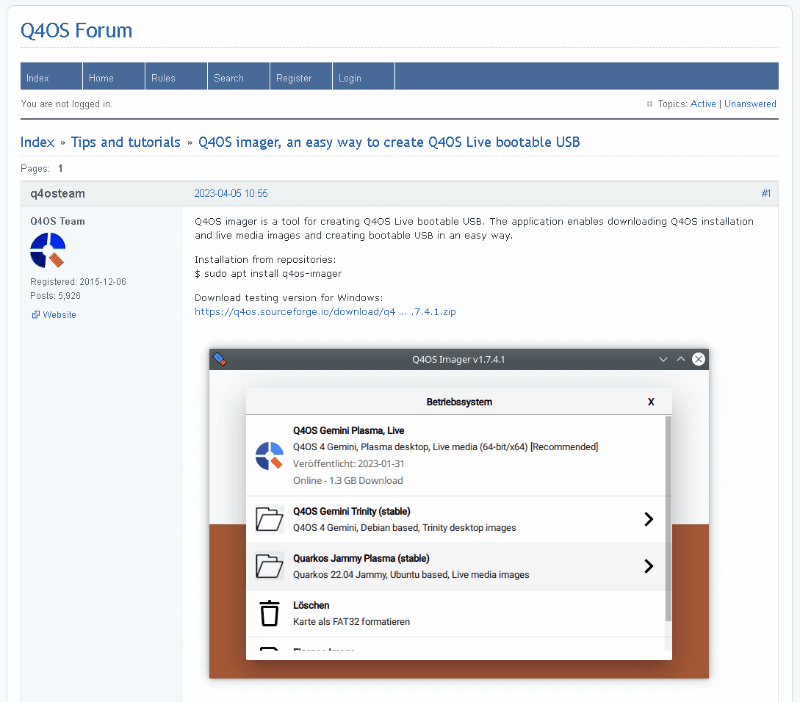The height and width of the screenshot is (702, 800).
Task: Open the Register nav item
Action: click(x=301, y=76)
